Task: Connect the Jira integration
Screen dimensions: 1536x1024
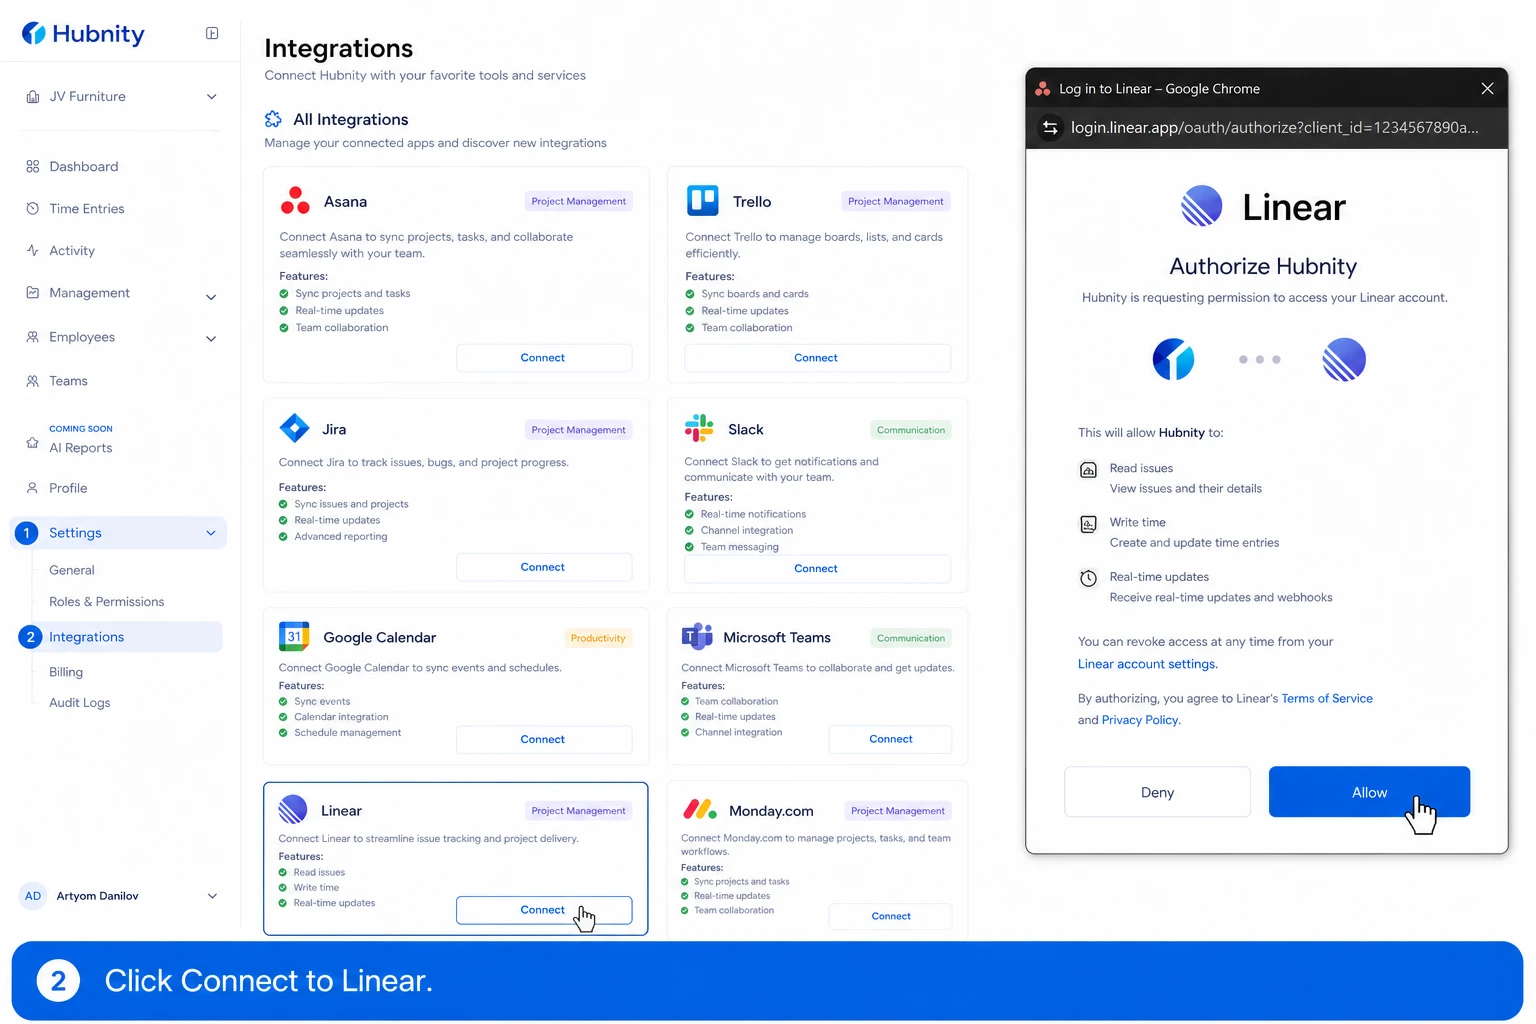Action: (x=544, y=567)
